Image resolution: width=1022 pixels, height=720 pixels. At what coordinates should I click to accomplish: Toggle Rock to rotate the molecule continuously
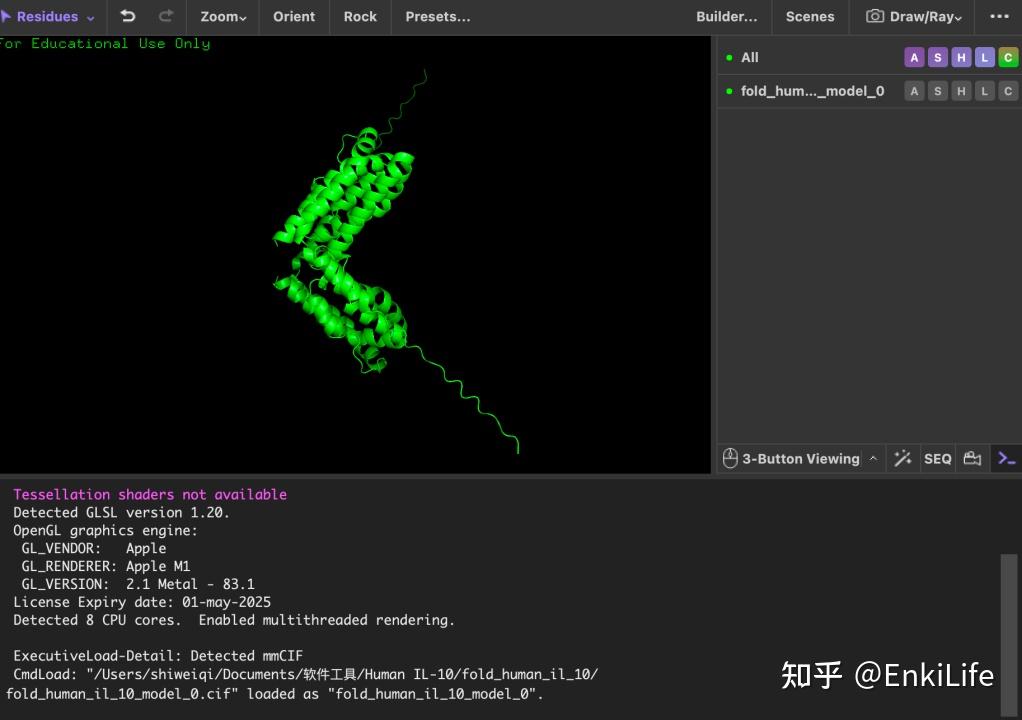(x=359, y=16)
